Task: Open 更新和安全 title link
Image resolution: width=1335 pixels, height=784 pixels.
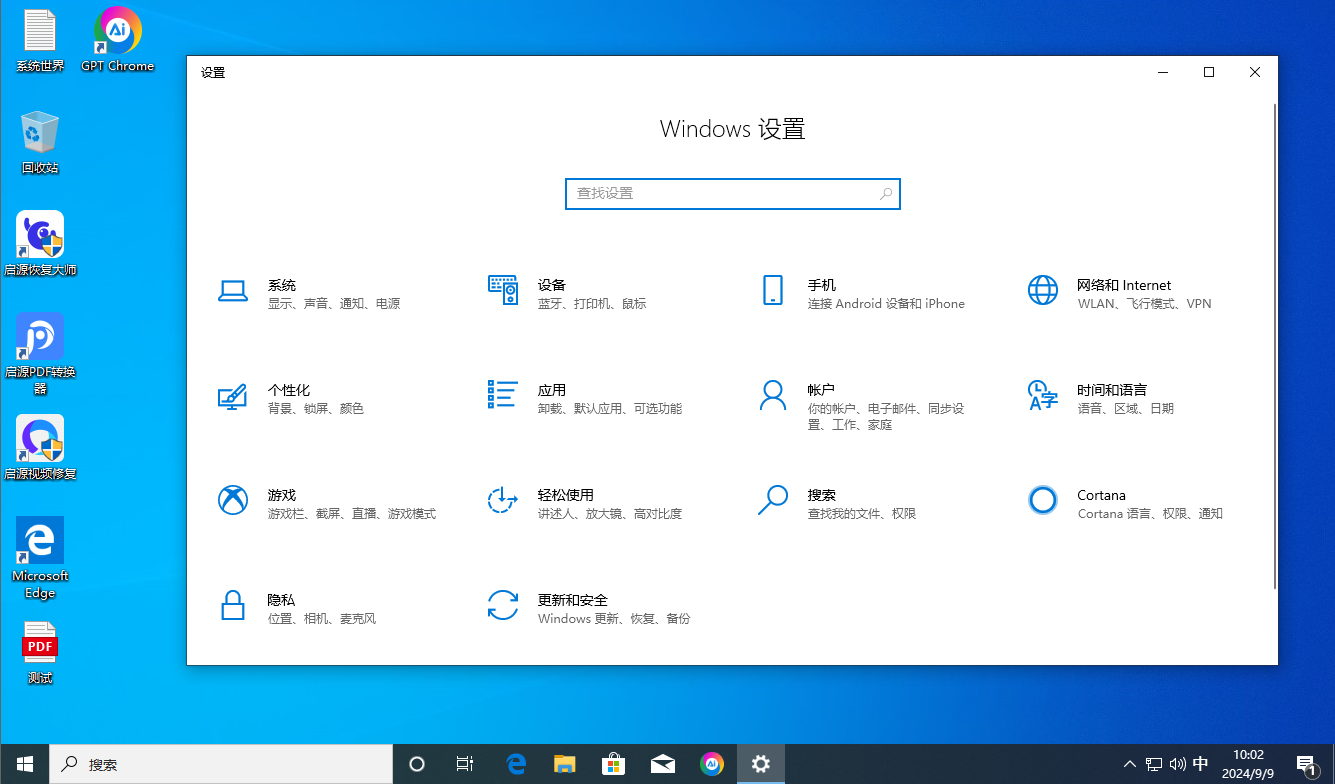Action: click(573, 600)
